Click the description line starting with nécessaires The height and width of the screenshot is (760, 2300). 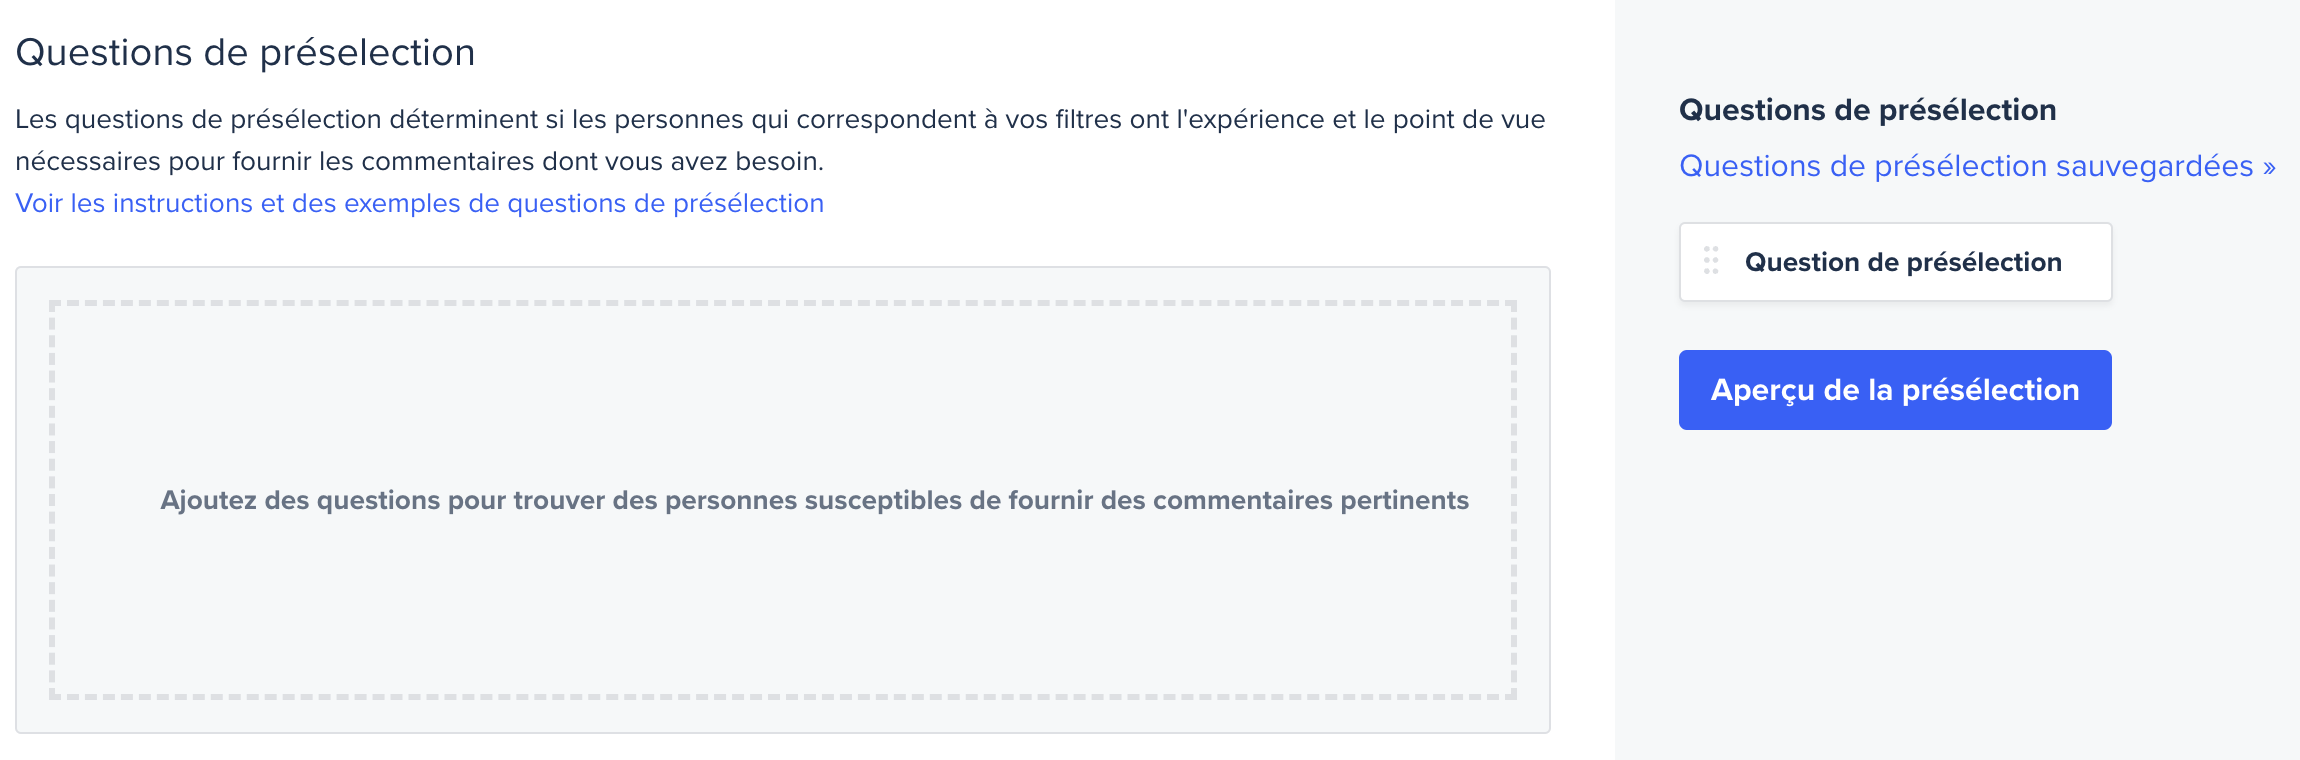pyautogui.click(x=419, y=161)
